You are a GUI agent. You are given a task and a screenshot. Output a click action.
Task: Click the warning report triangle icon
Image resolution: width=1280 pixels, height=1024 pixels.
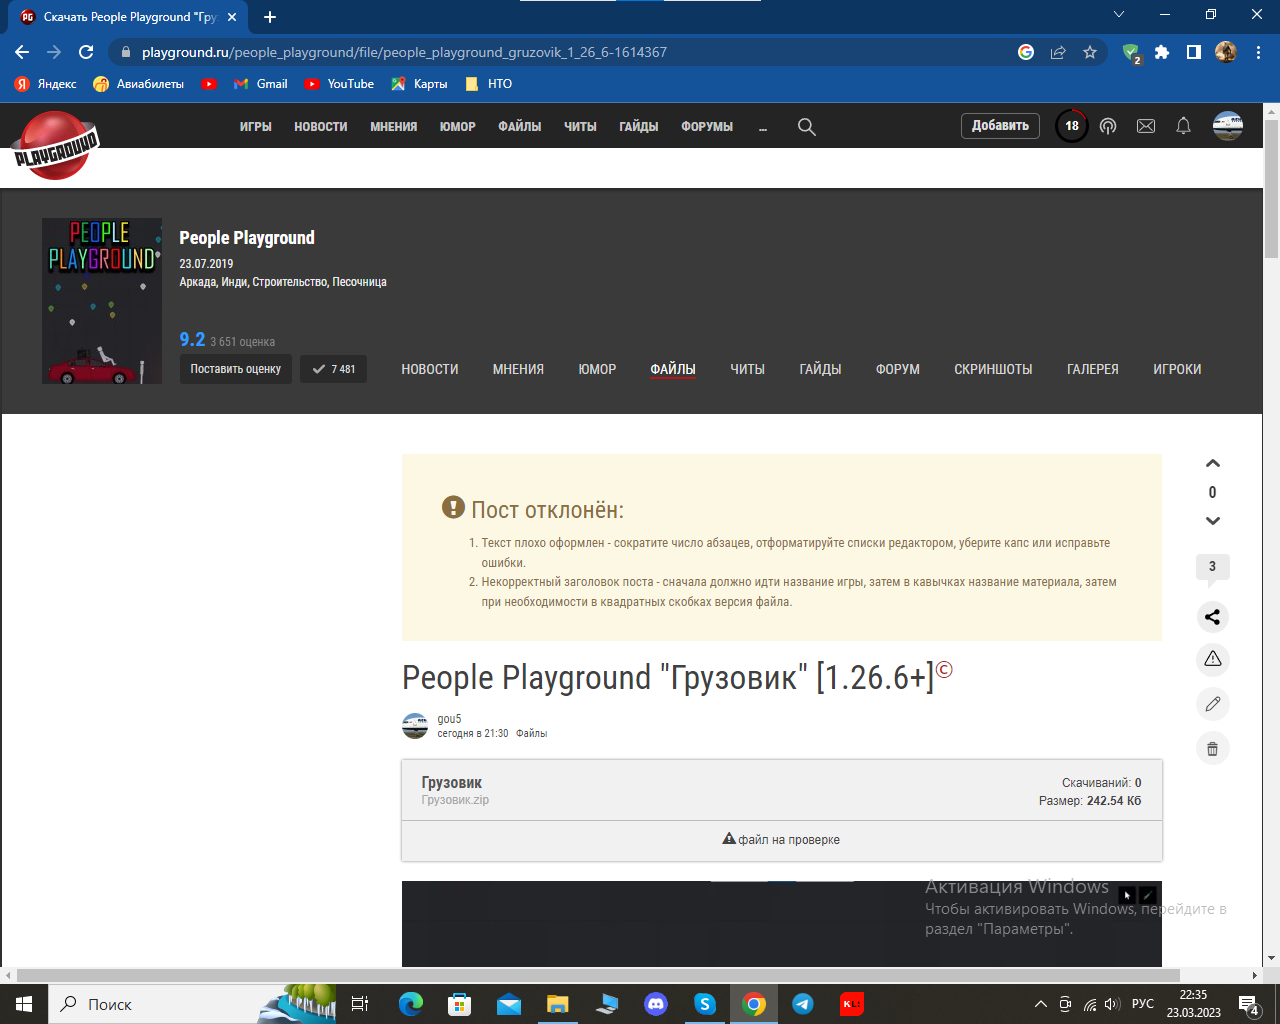1212,659
